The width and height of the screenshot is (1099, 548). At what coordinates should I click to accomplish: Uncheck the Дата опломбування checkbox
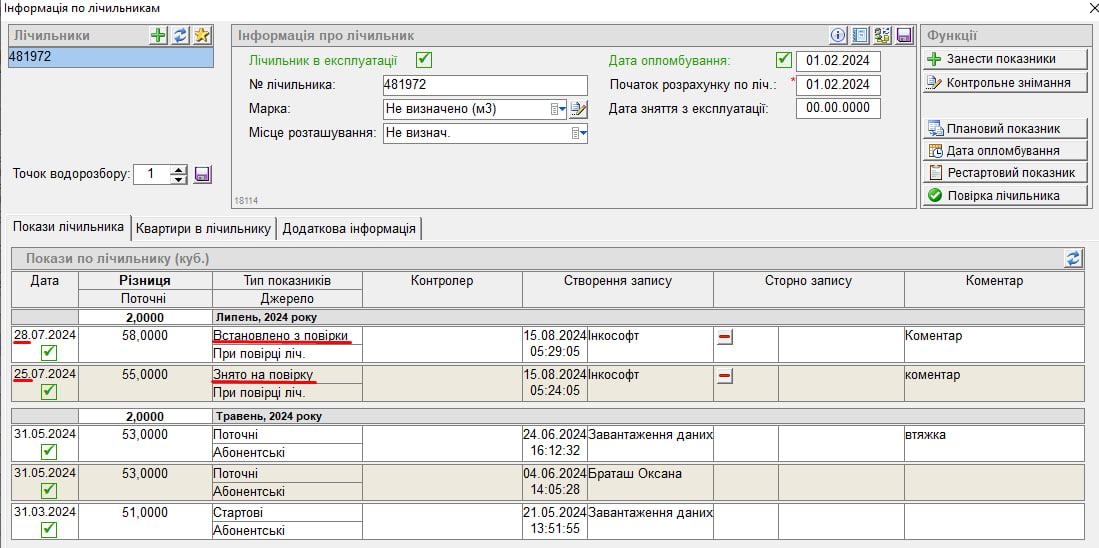tap(783, 60)
